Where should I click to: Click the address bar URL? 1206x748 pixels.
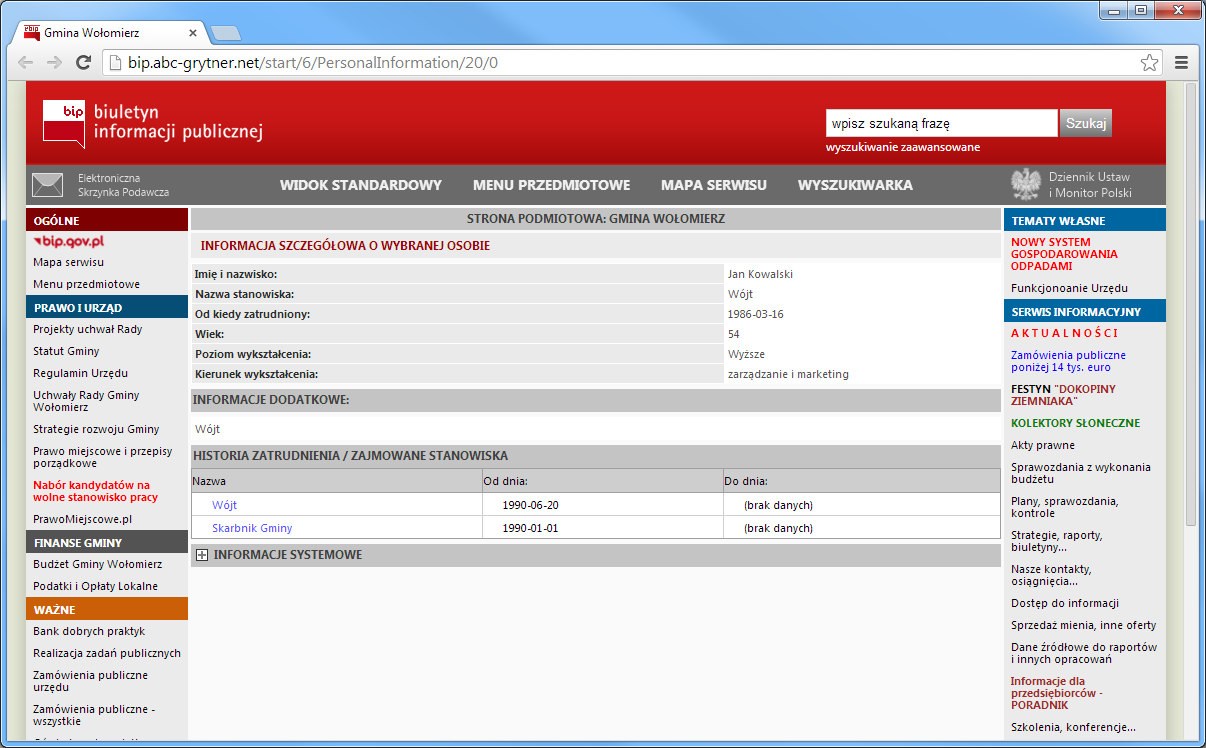[313, 62]
